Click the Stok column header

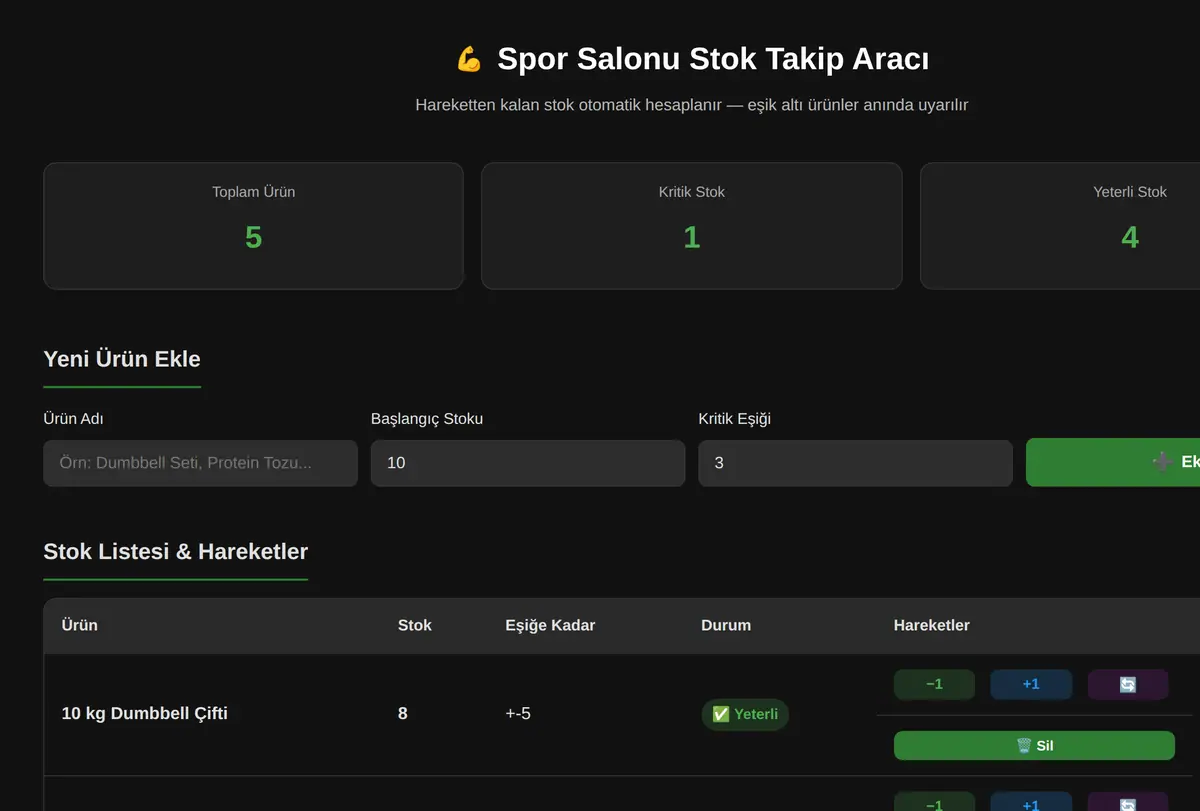point(415,625)
